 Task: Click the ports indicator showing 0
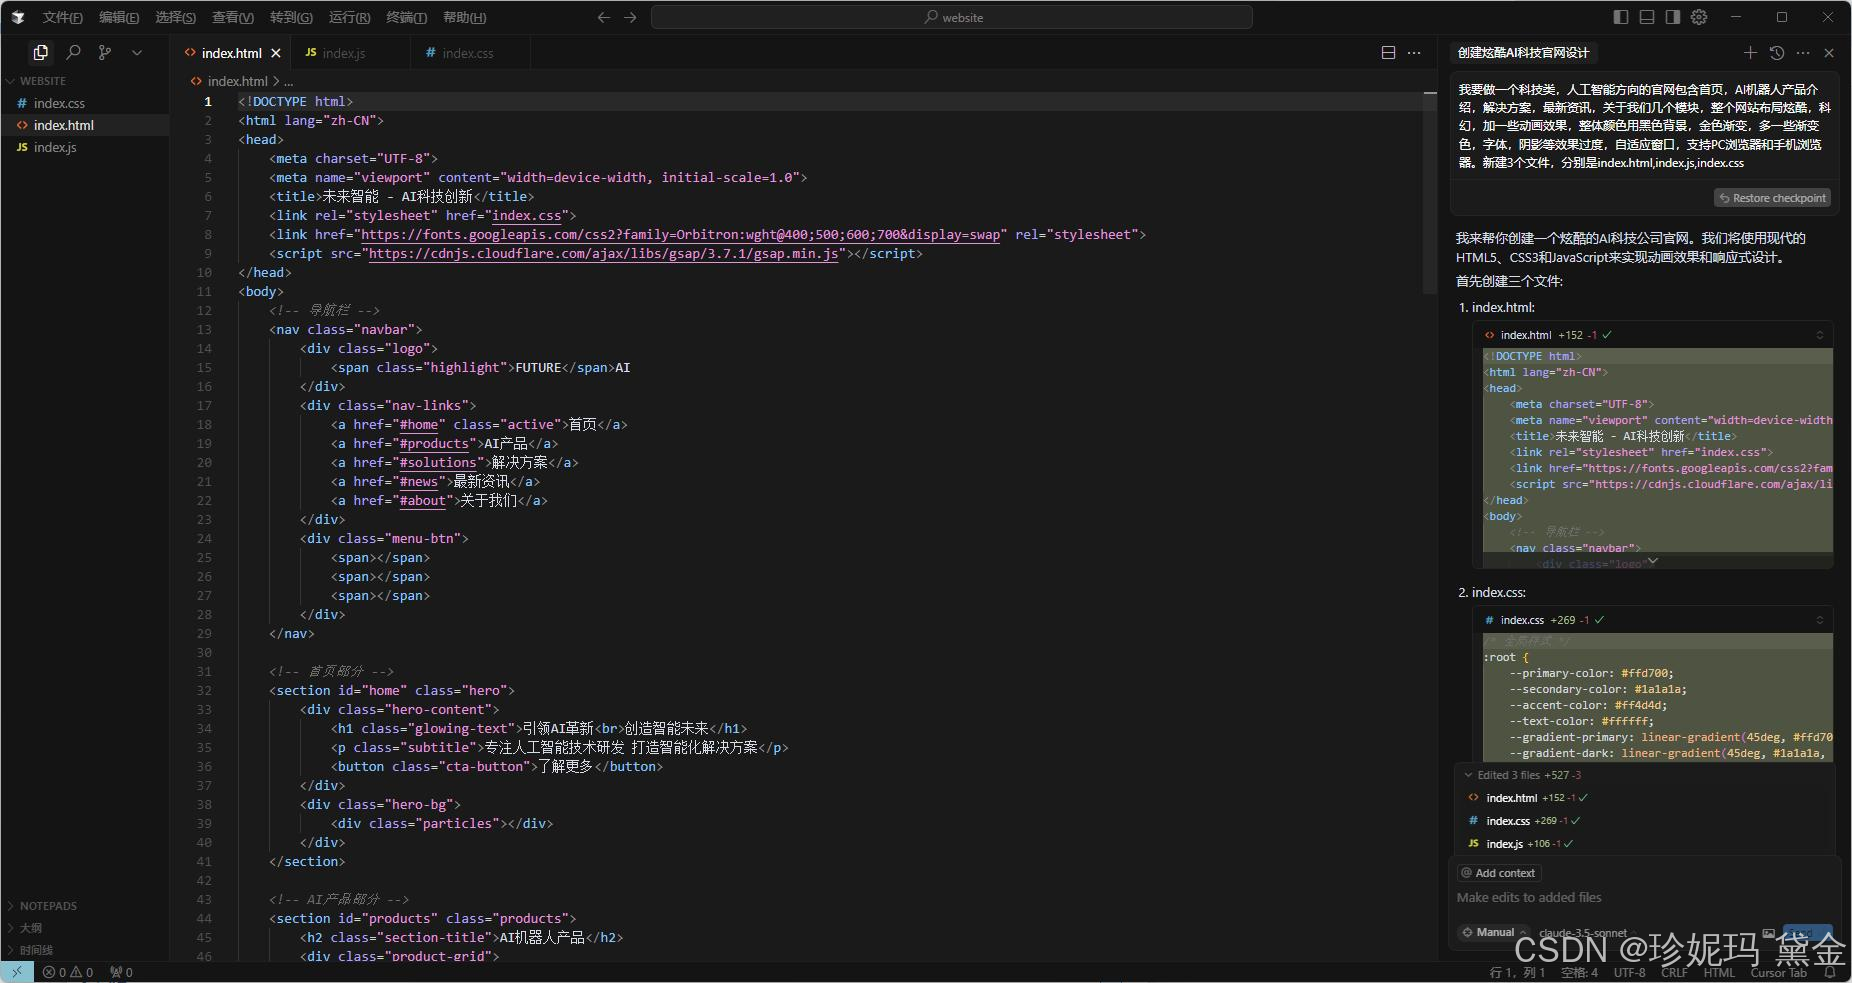[x=121, y=972]
